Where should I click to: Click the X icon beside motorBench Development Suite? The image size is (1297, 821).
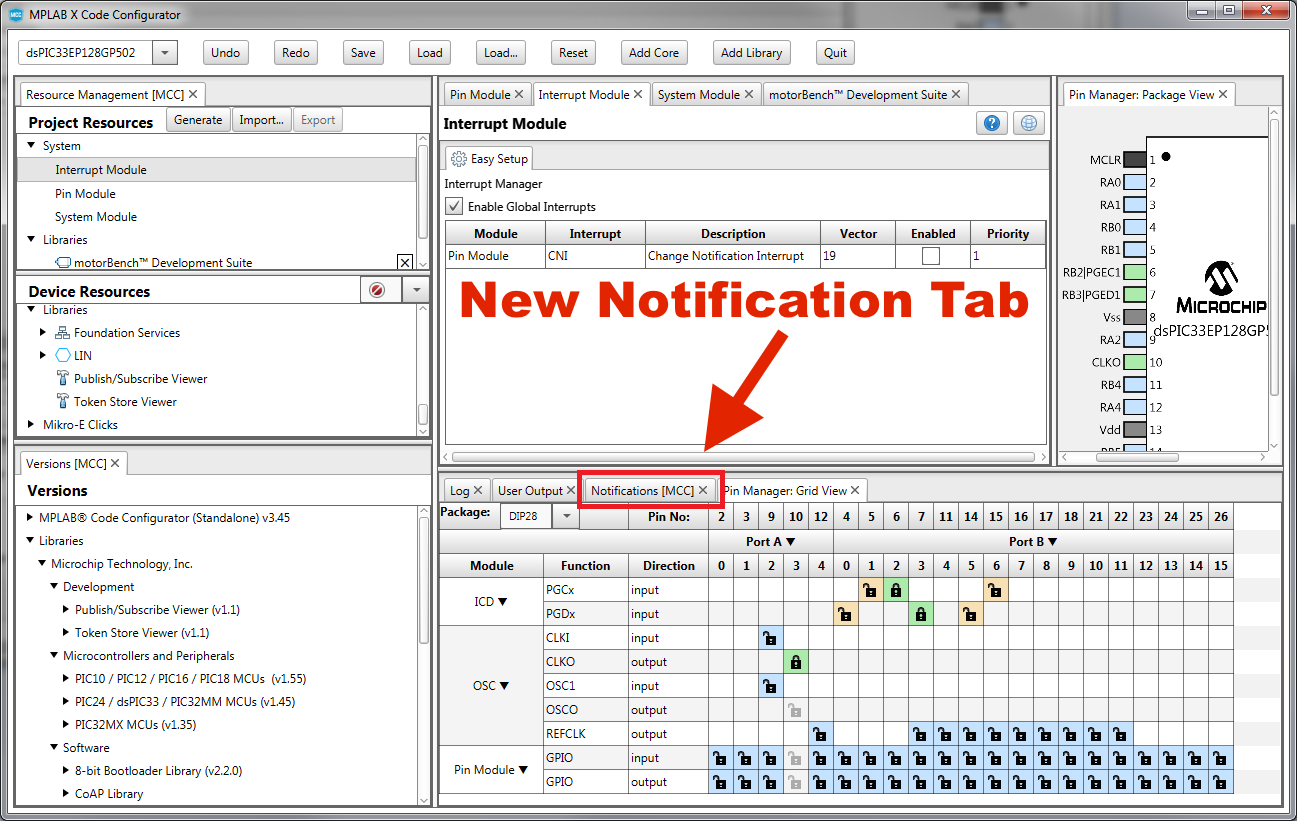coord(404,262)
